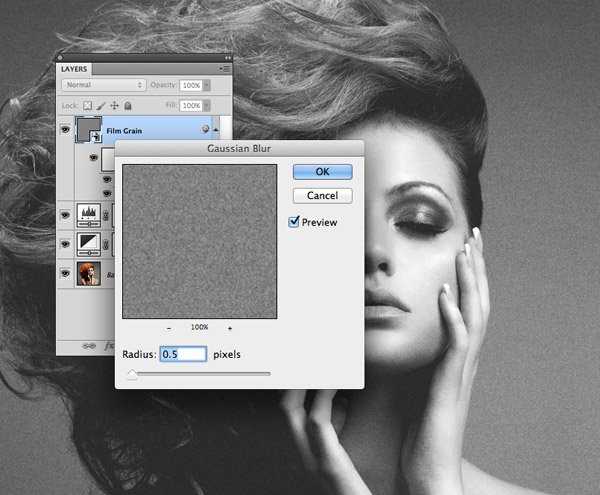The width and height of the screenshot is (600, 495).
Task: Hide the bottom color photo layer
Action: [x=66, y=272]
